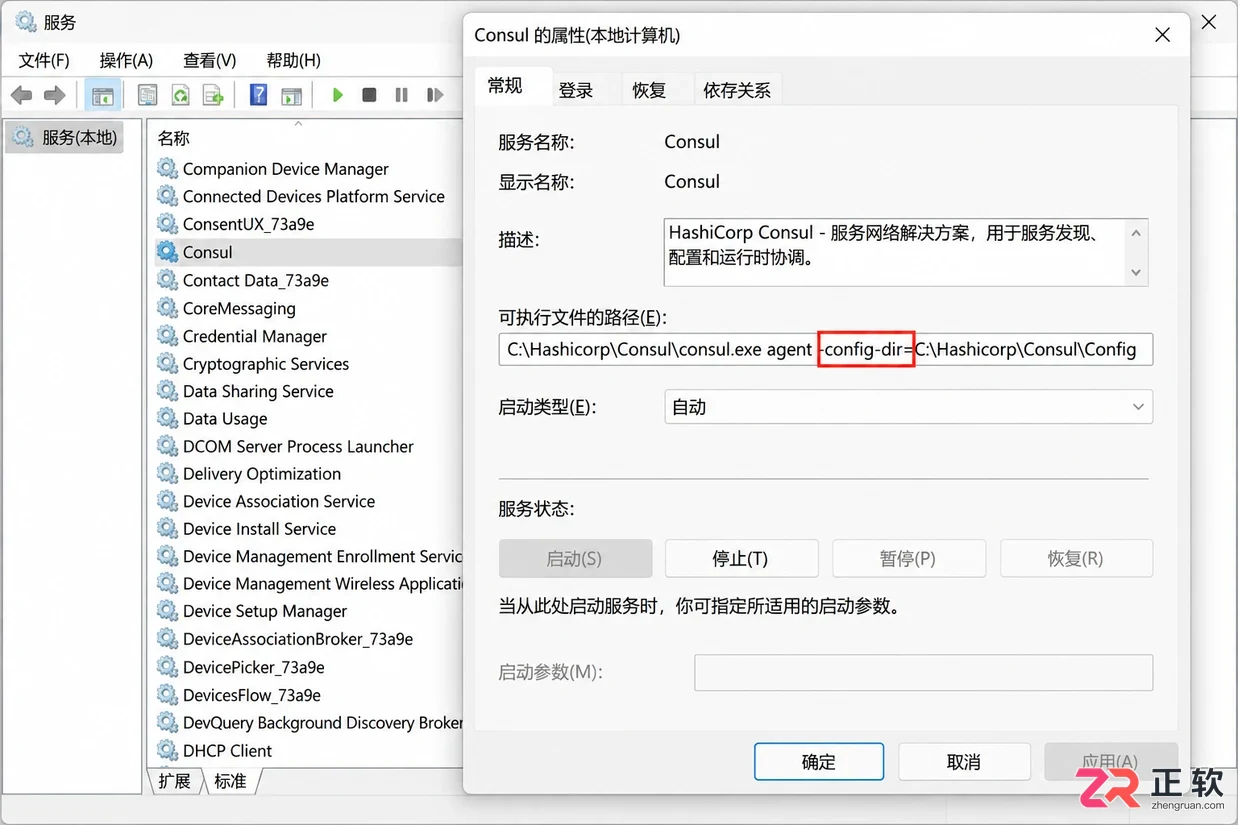Click the Restart Service toolbar icon
Viewport: 1238px width, 825px height.
[434, 95]
